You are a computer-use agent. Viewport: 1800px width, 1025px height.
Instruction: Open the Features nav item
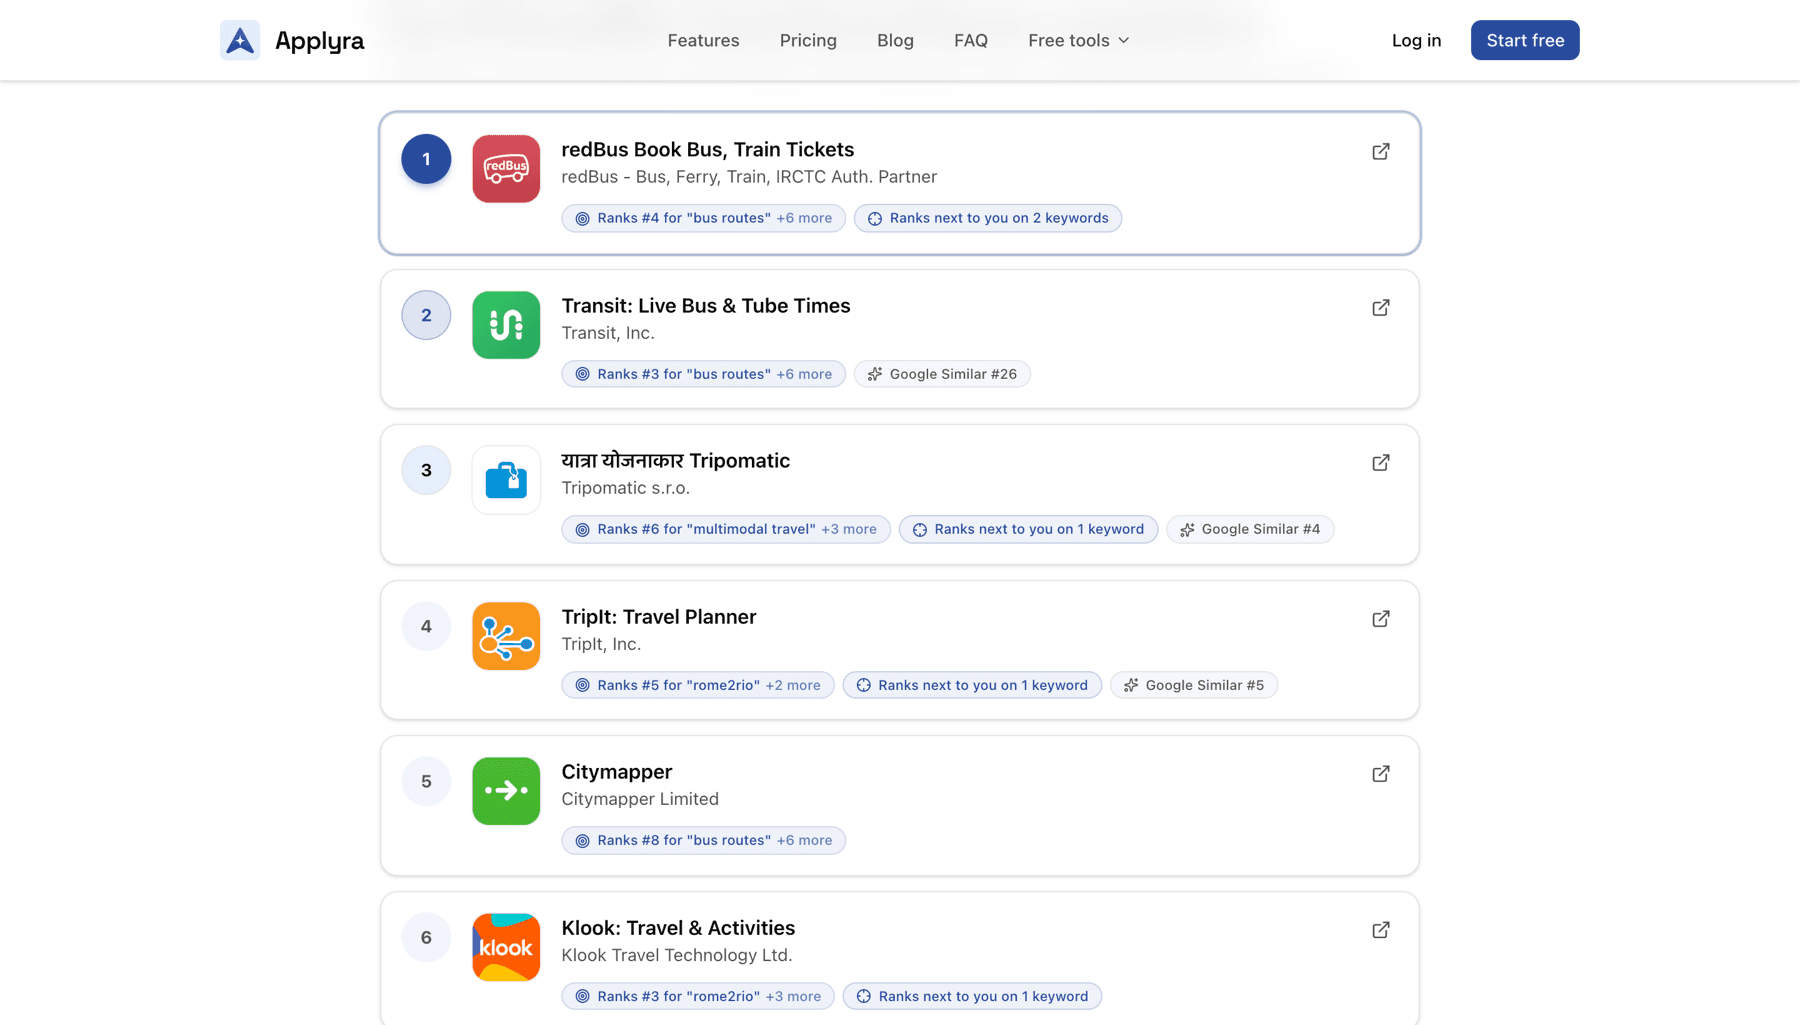click(x=703, y=40)
